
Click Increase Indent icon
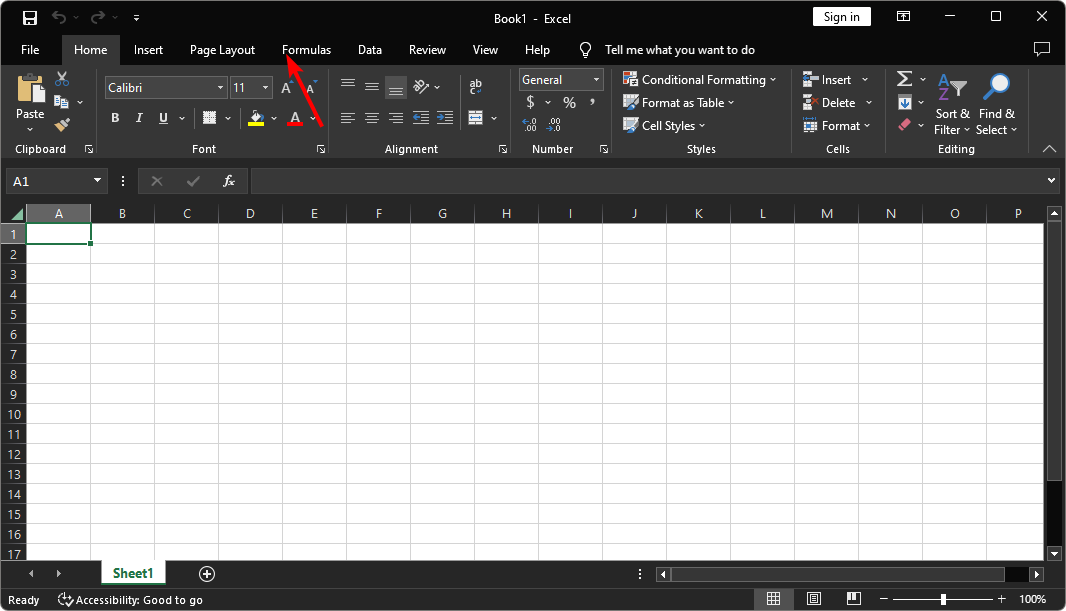445,118
